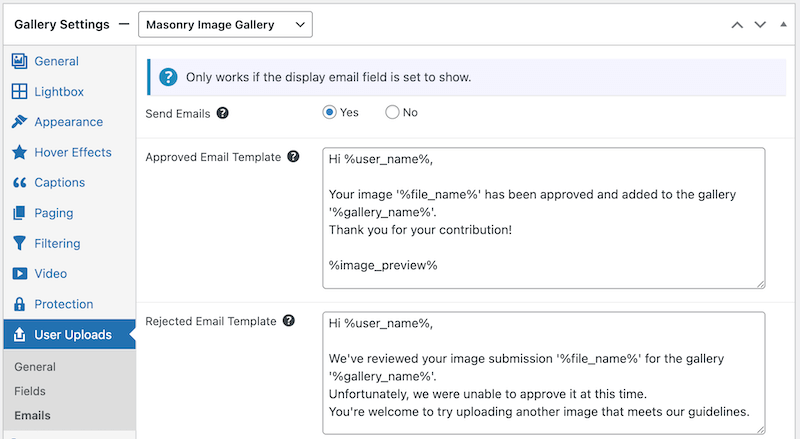Select No for Send Emails
Image resolution: width=800 pixels, height=439 pixels.
(x=392, y=112)
